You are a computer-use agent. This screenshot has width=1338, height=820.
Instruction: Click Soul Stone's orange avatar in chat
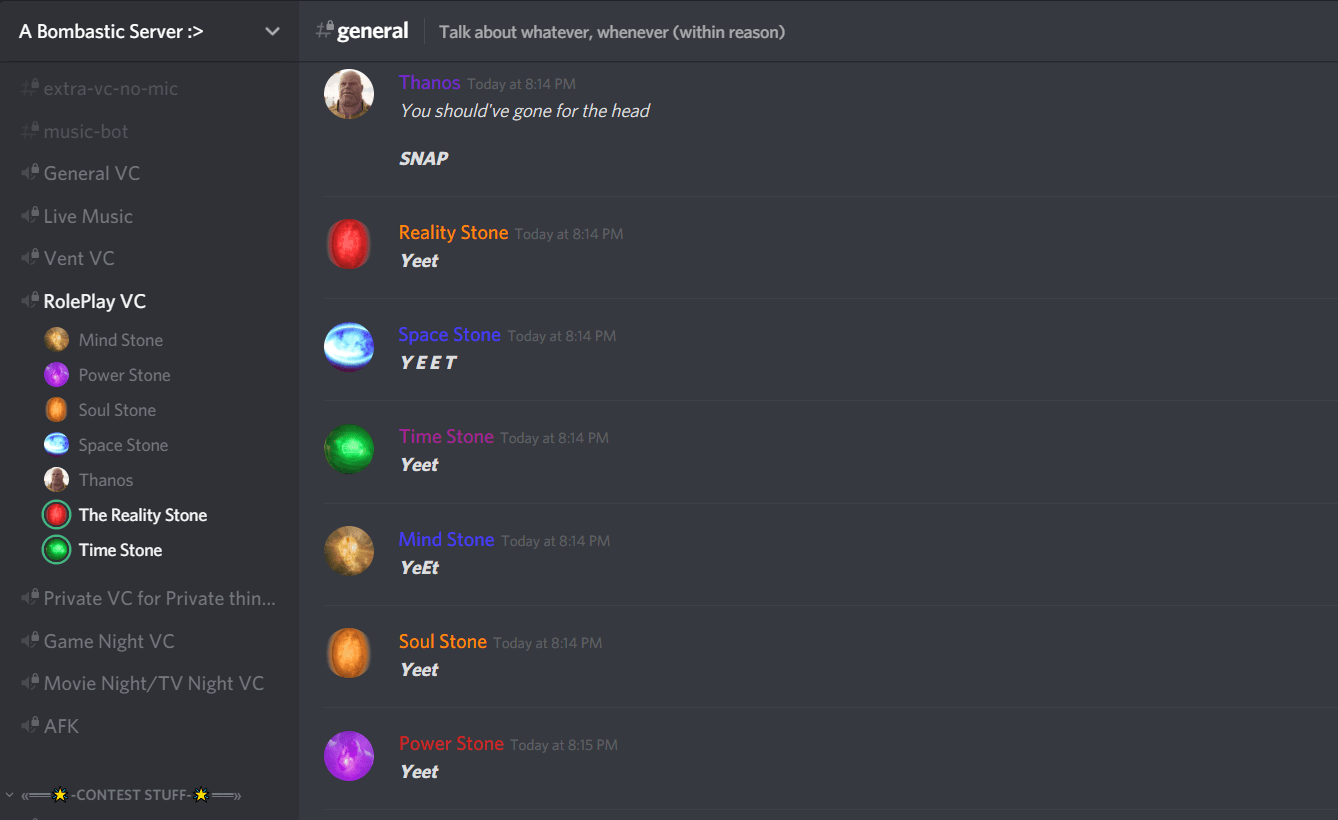click(x=349, y=653)
